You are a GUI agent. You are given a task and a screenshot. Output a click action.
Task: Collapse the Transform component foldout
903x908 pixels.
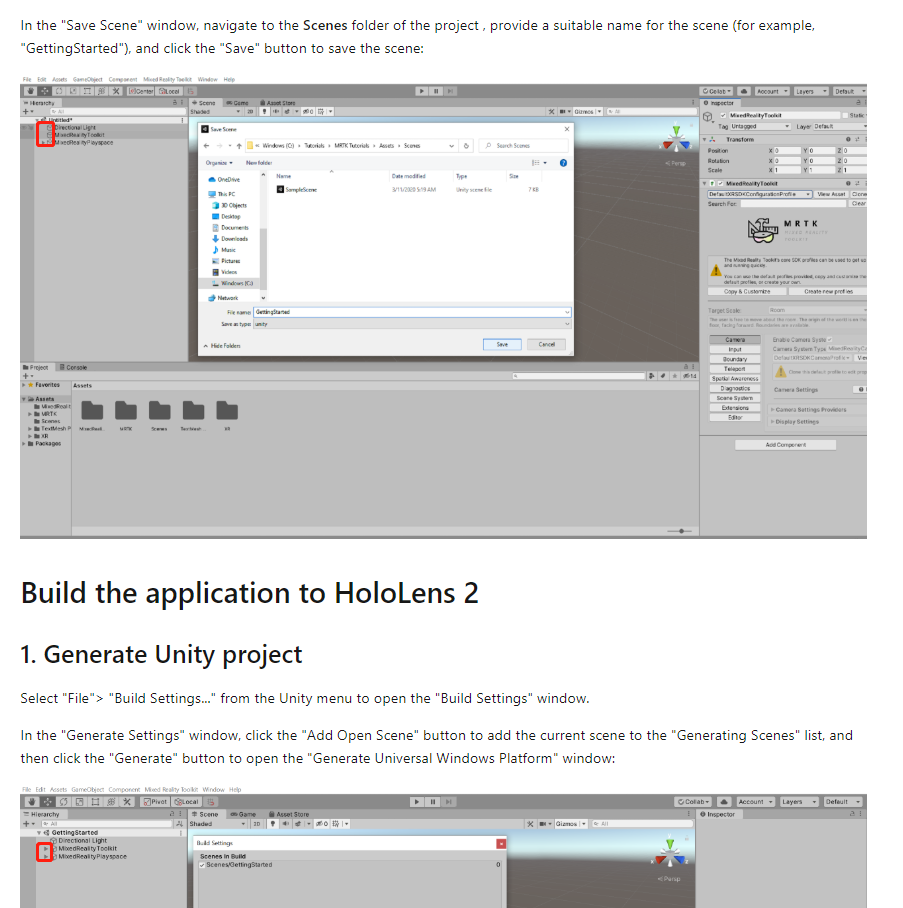coord(704,140)
